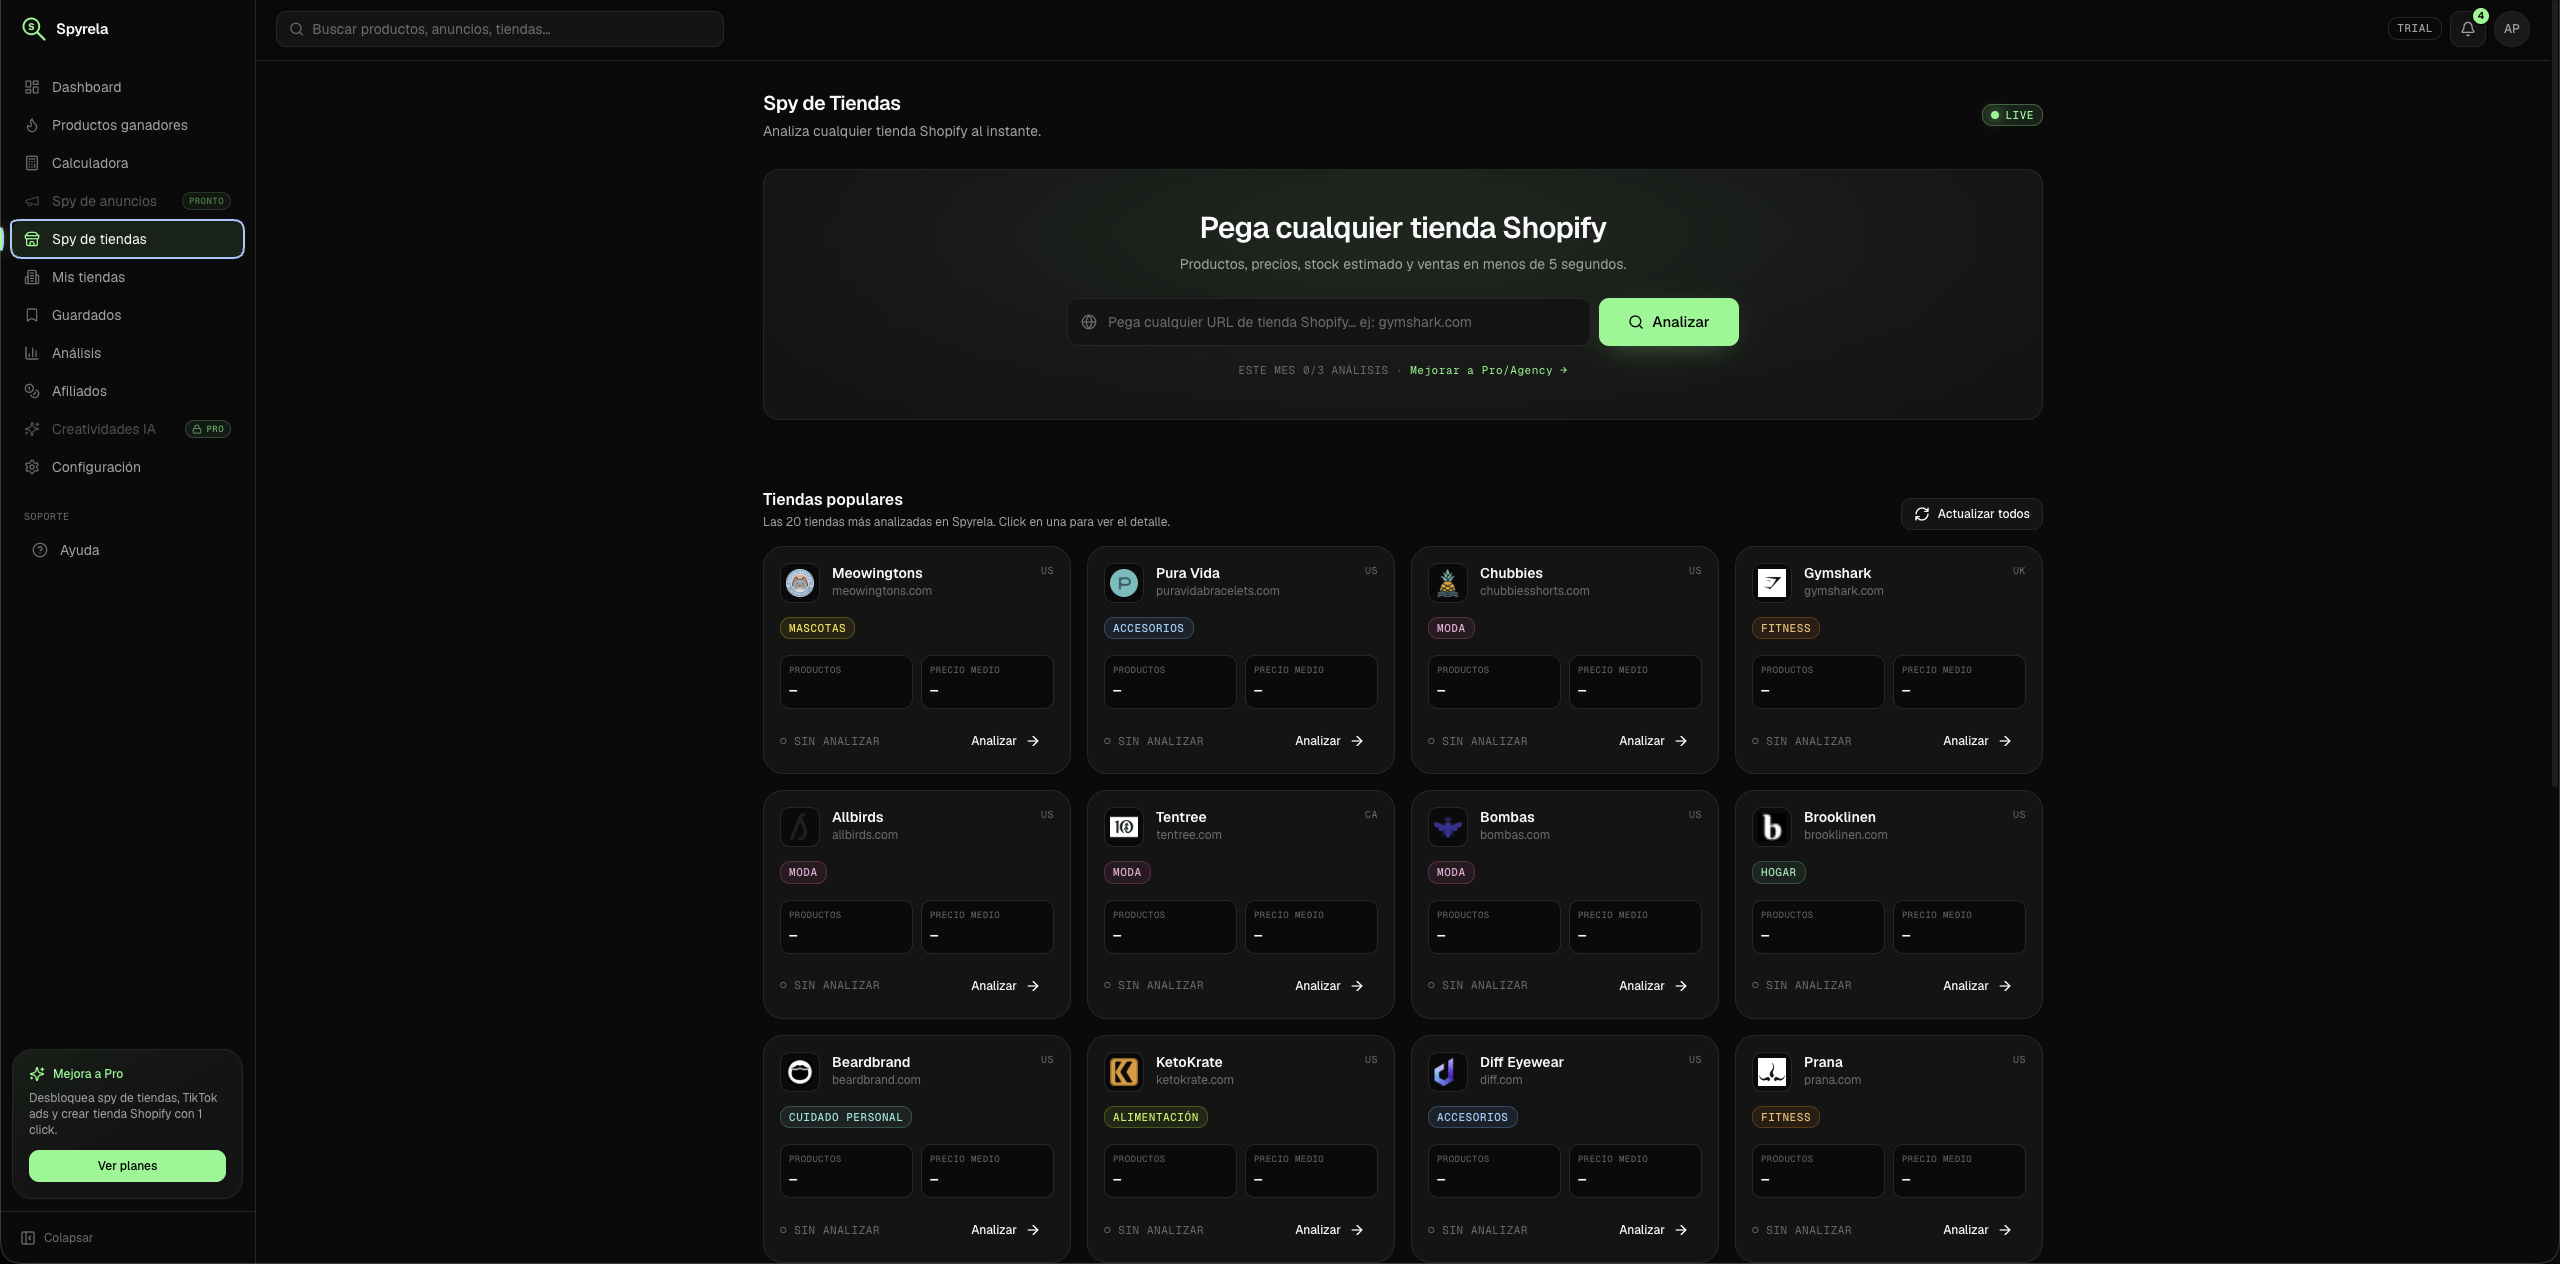Click the ACCESORIOS tag on Pura Vida
The image size is (2560, 1264).
[1148, 629]
